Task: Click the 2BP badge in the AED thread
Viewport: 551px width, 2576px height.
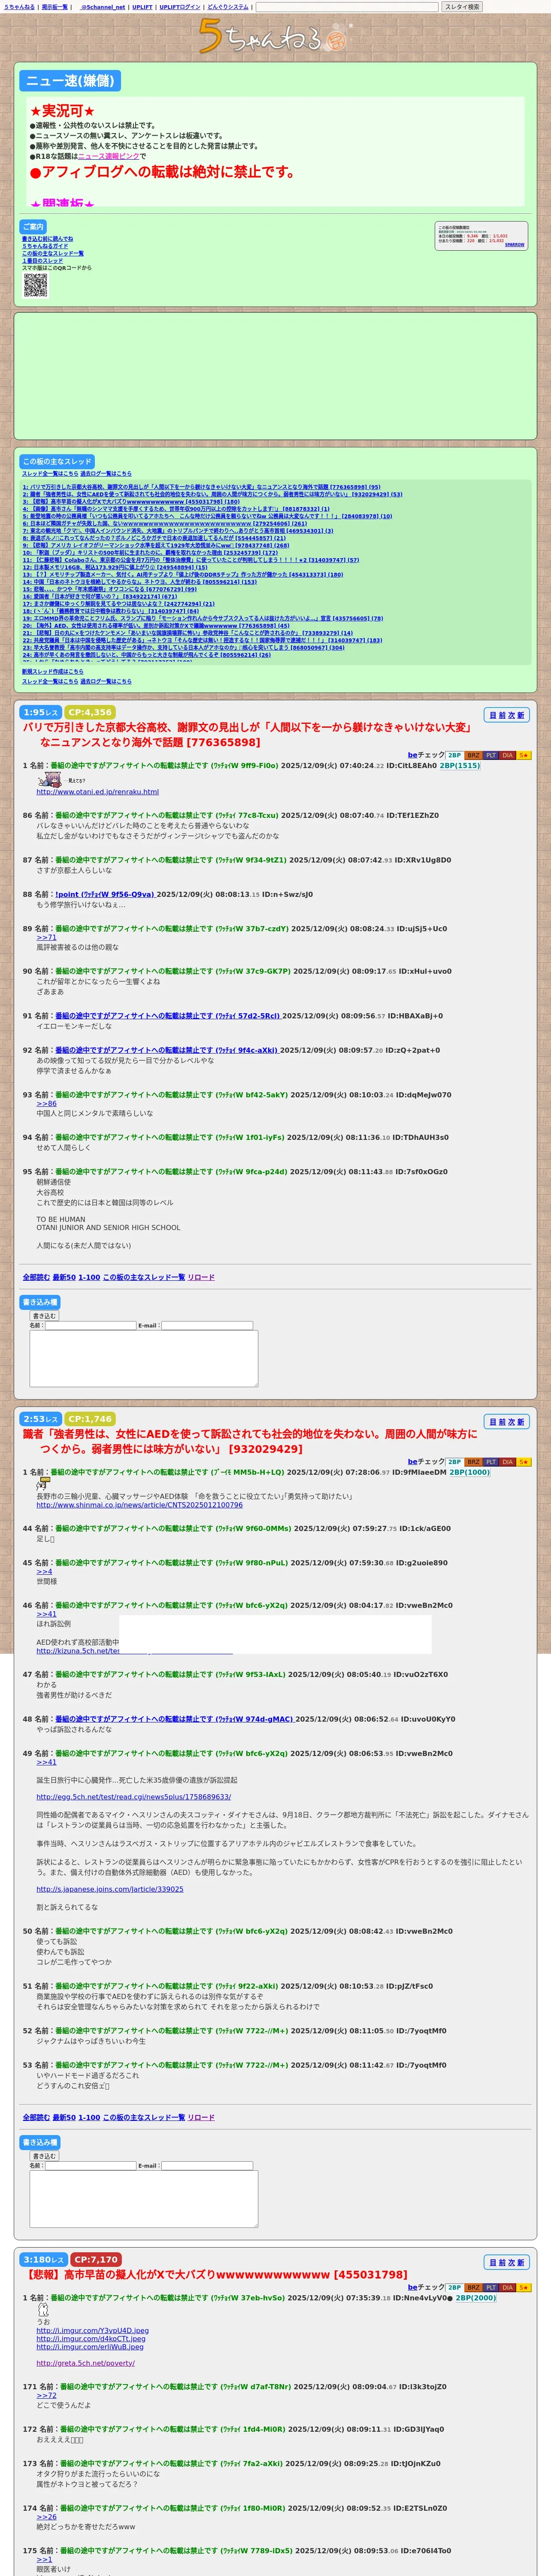Action: (x=454, y=1462)
